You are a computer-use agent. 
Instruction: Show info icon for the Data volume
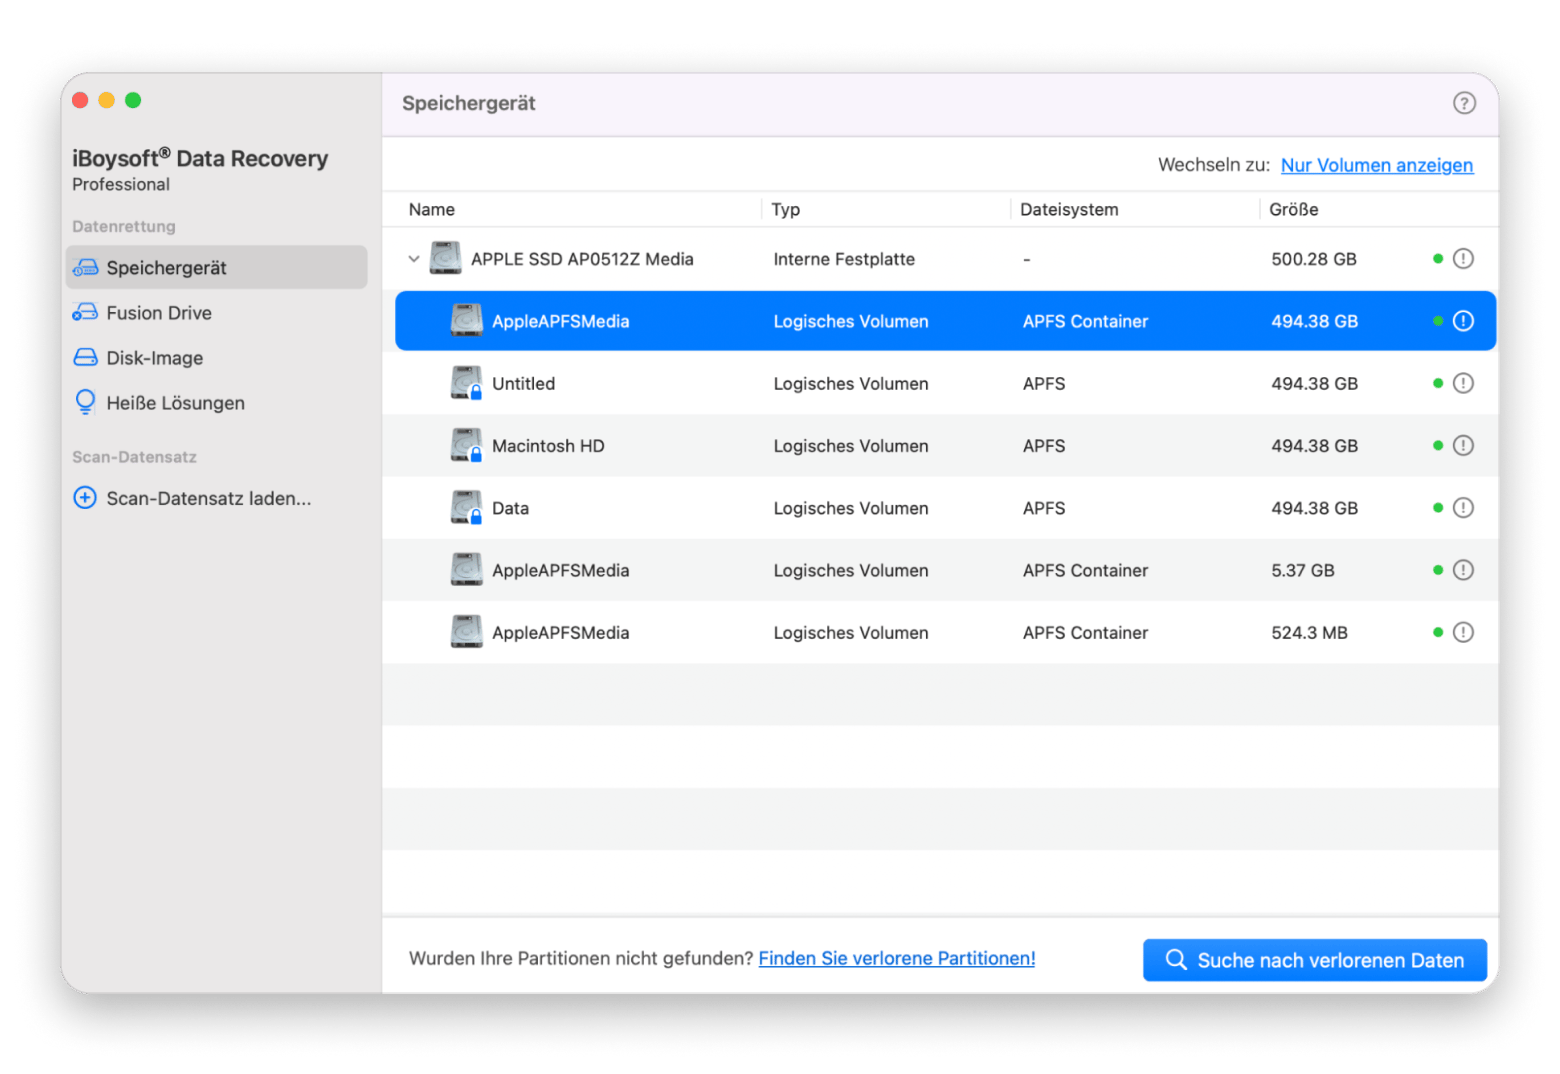point(1463,508)
